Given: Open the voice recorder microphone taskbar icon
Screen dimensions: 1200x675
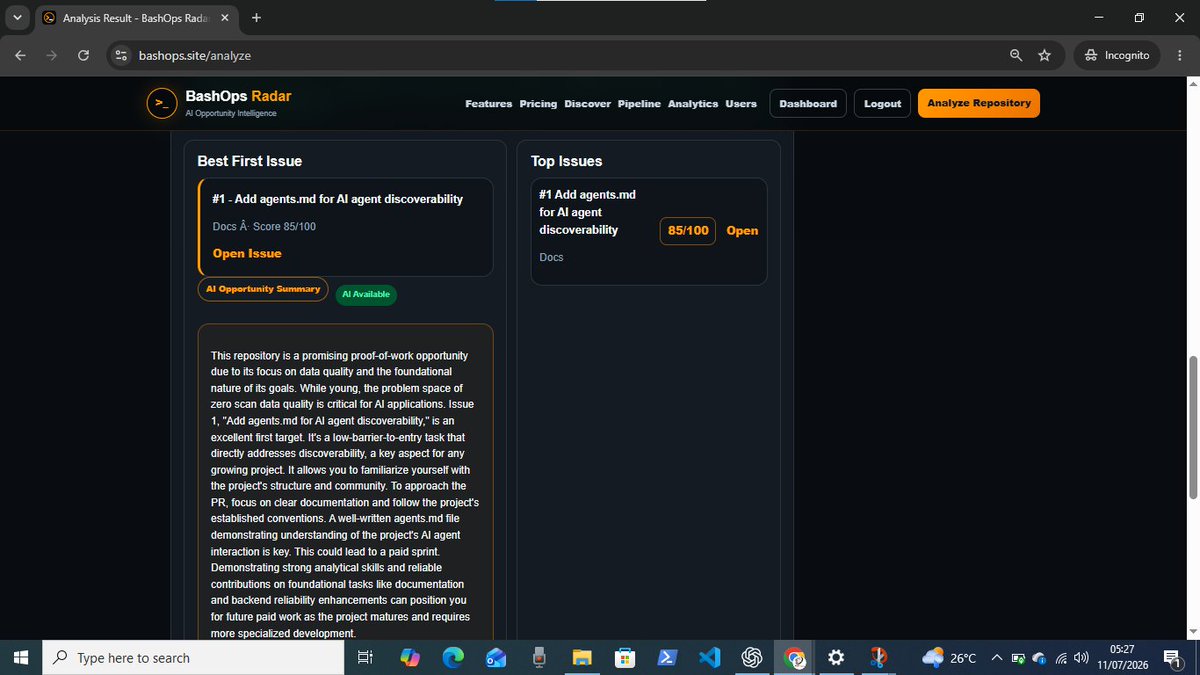Looking at the screenshot, I should (x=539, y=657).
